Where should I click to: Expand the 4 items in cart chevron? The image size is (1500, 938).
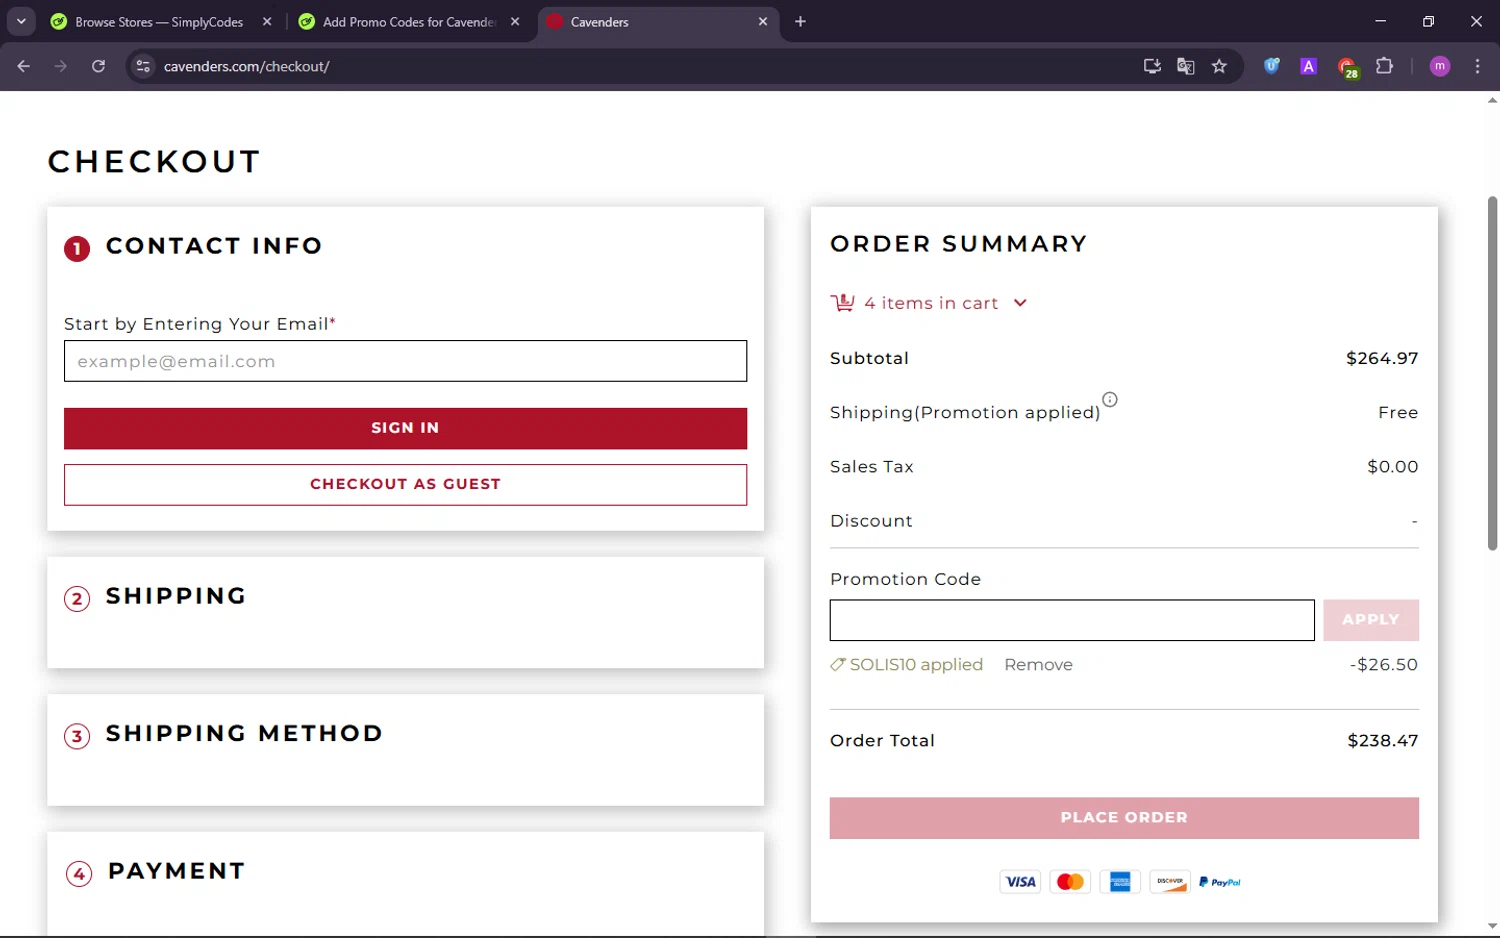click(1020, 303)
